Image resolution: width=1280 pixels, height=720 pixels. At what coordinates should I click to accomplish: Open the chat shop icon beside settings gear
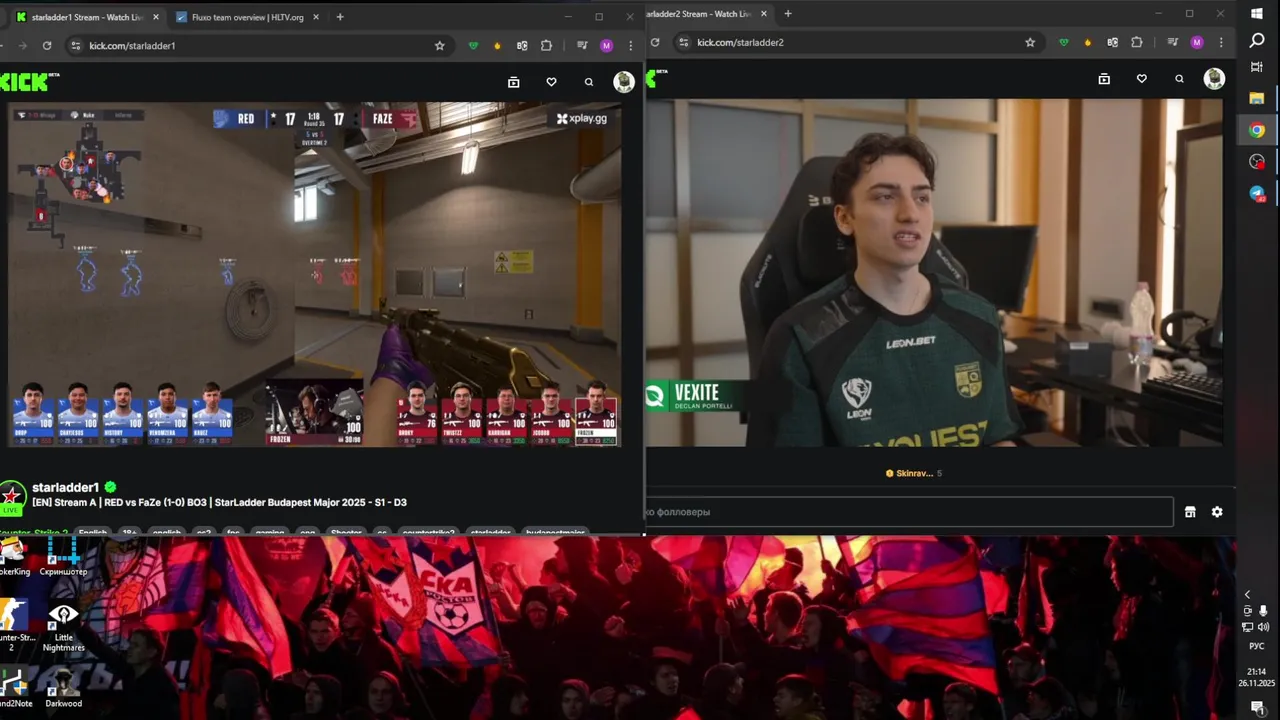(x=1190, y=512)
